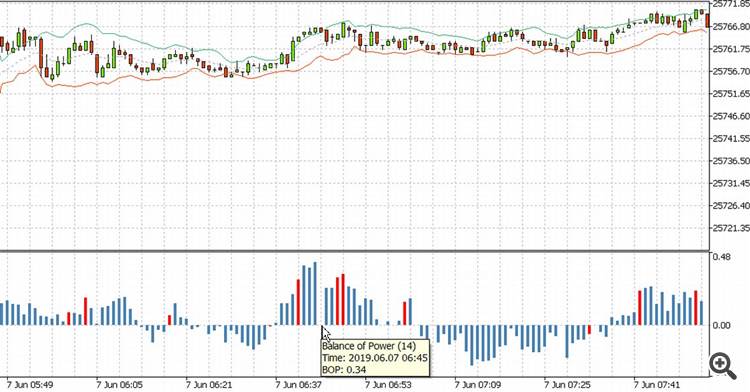Click the 25746.60 price label
Viewport: 750px width, 392px height.
coord(731,116)
